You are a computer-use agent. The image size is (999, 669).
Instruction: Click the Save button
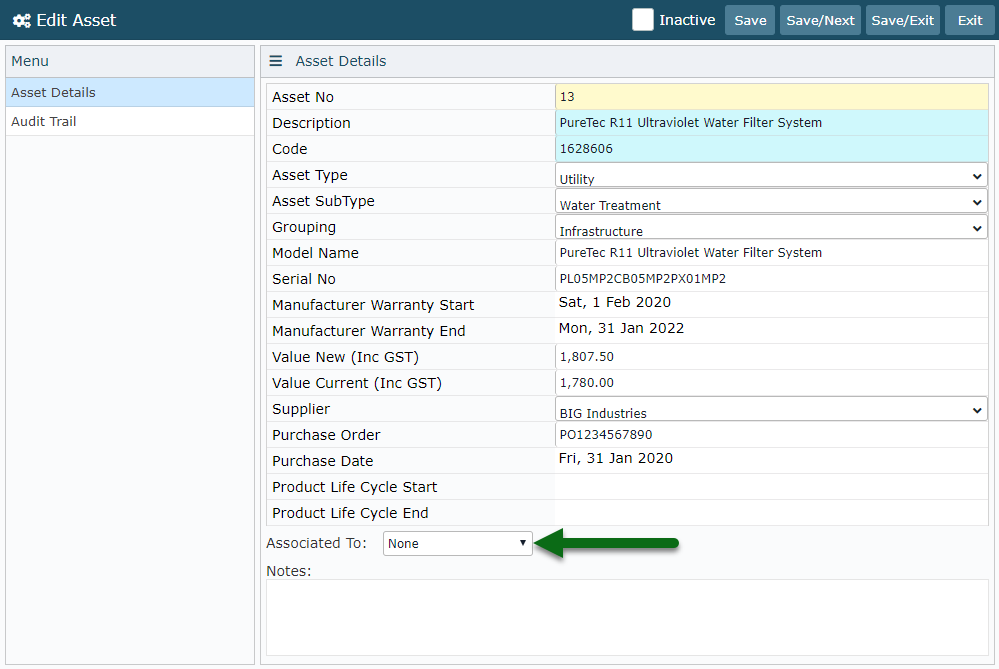point(750,20)
